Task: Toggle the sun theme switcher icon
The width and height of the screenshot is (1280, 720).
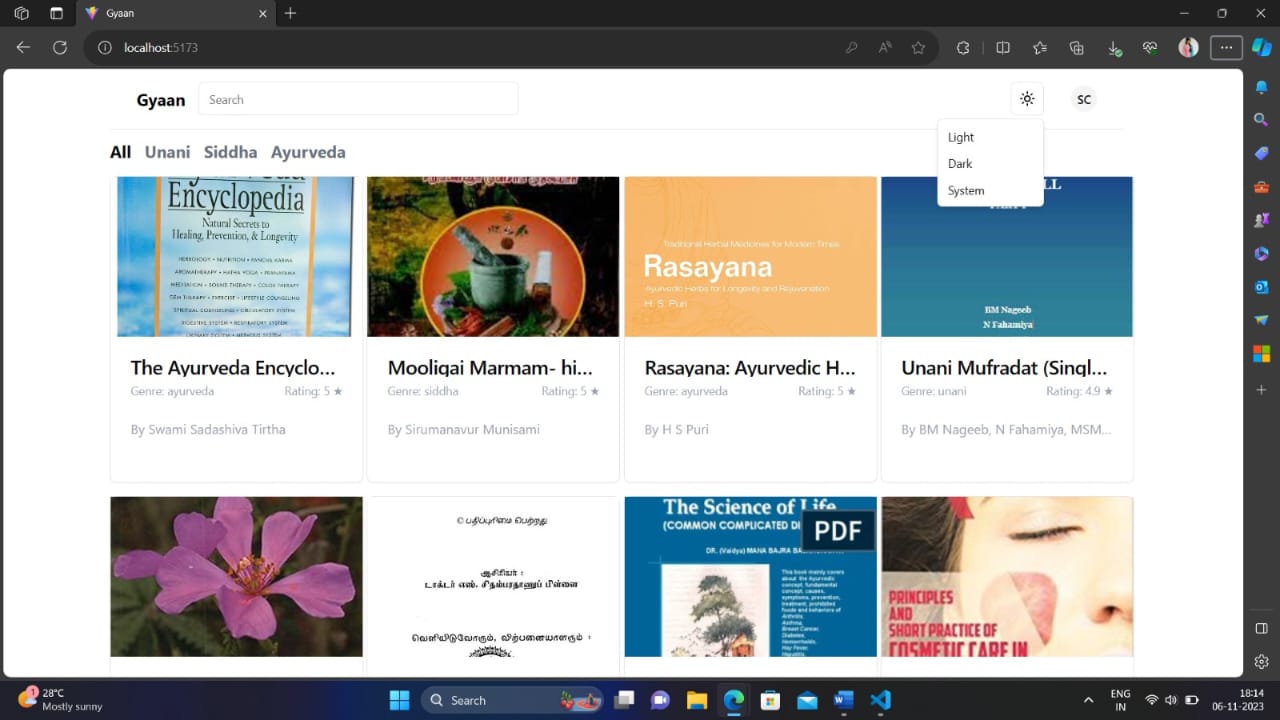Action: click(1026, 99)
